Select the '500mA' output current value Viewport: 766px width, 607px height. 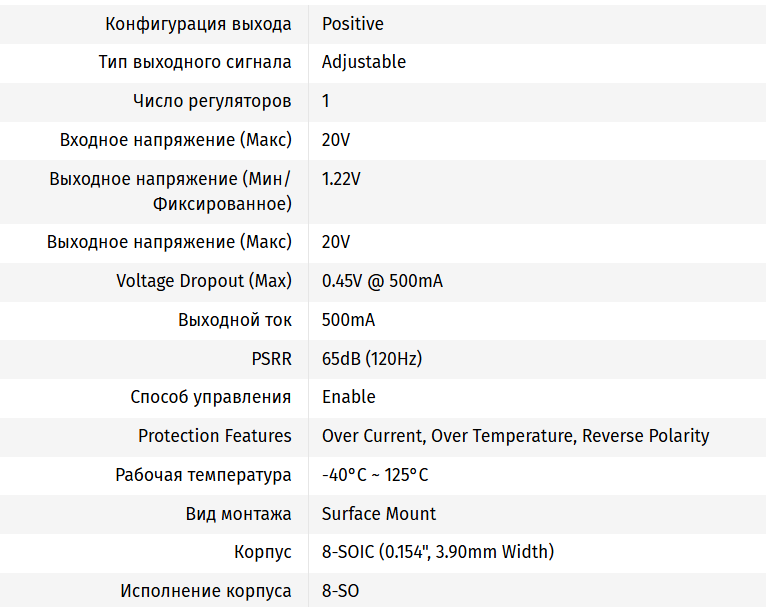[x=348, y=320]
